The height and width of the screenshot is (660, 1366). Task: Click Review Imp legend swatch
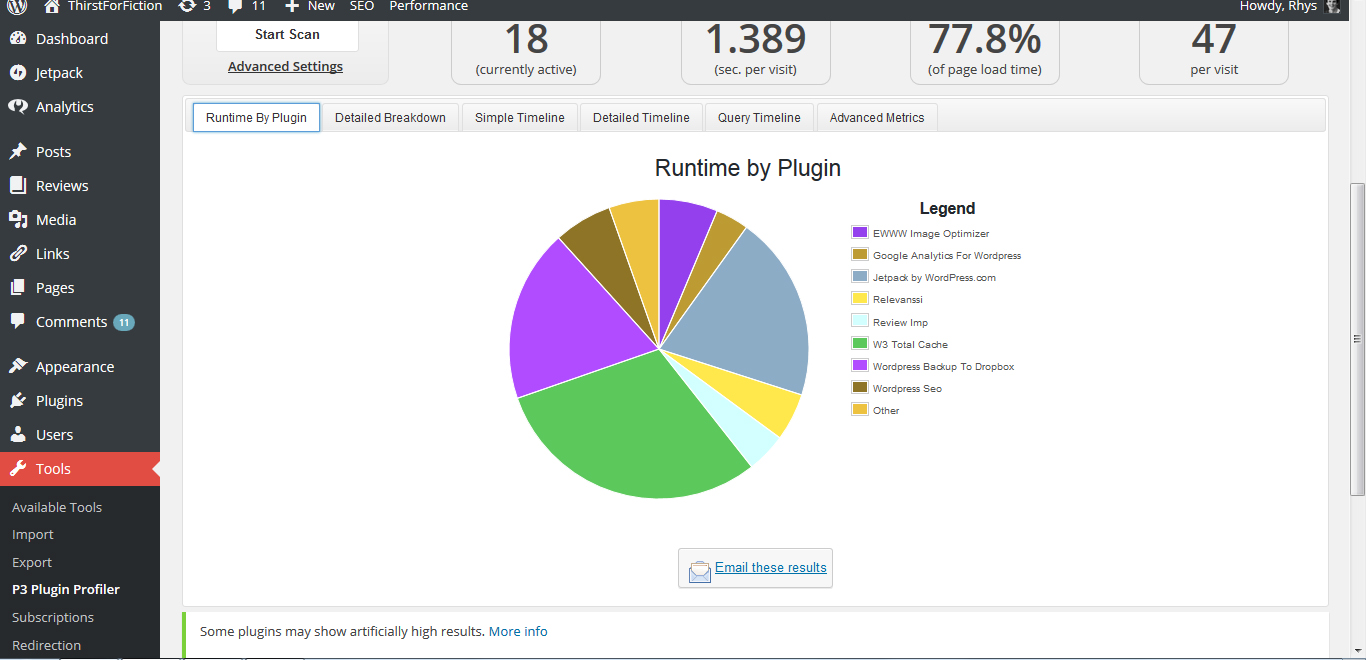(860, 321)
